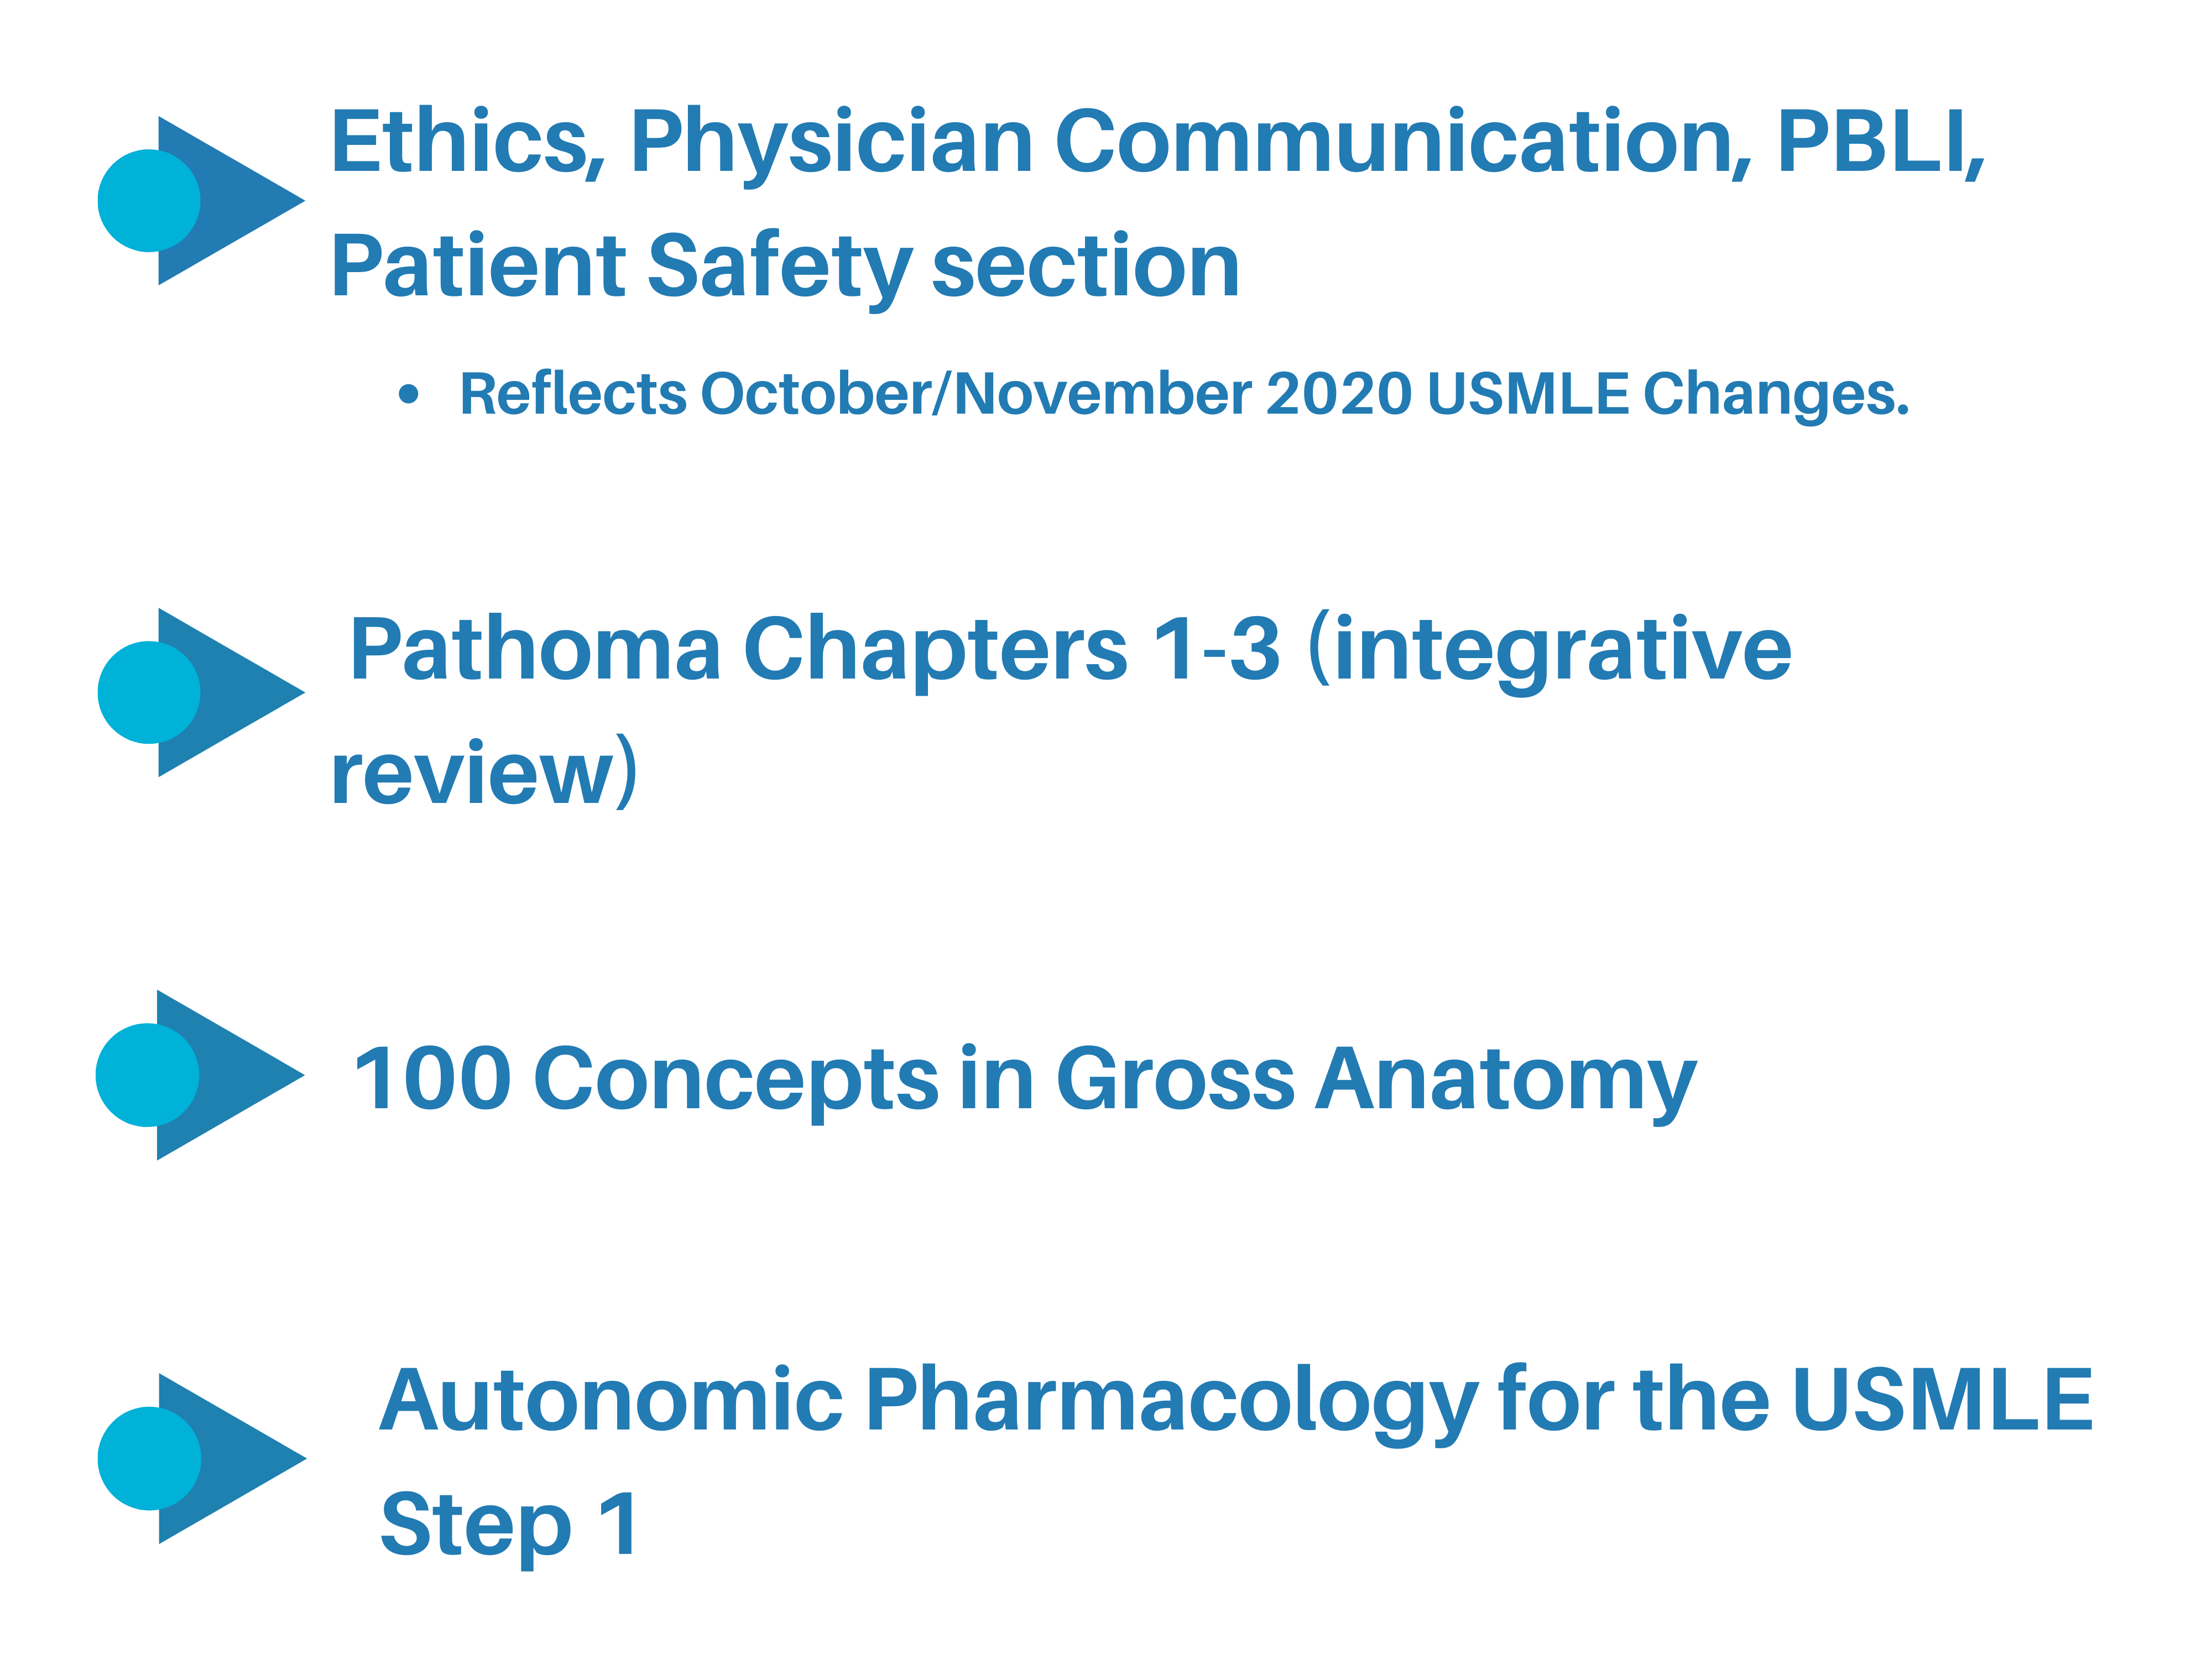
Task: Click the small bullet dot before Reflects
Action: click(408, 394)
